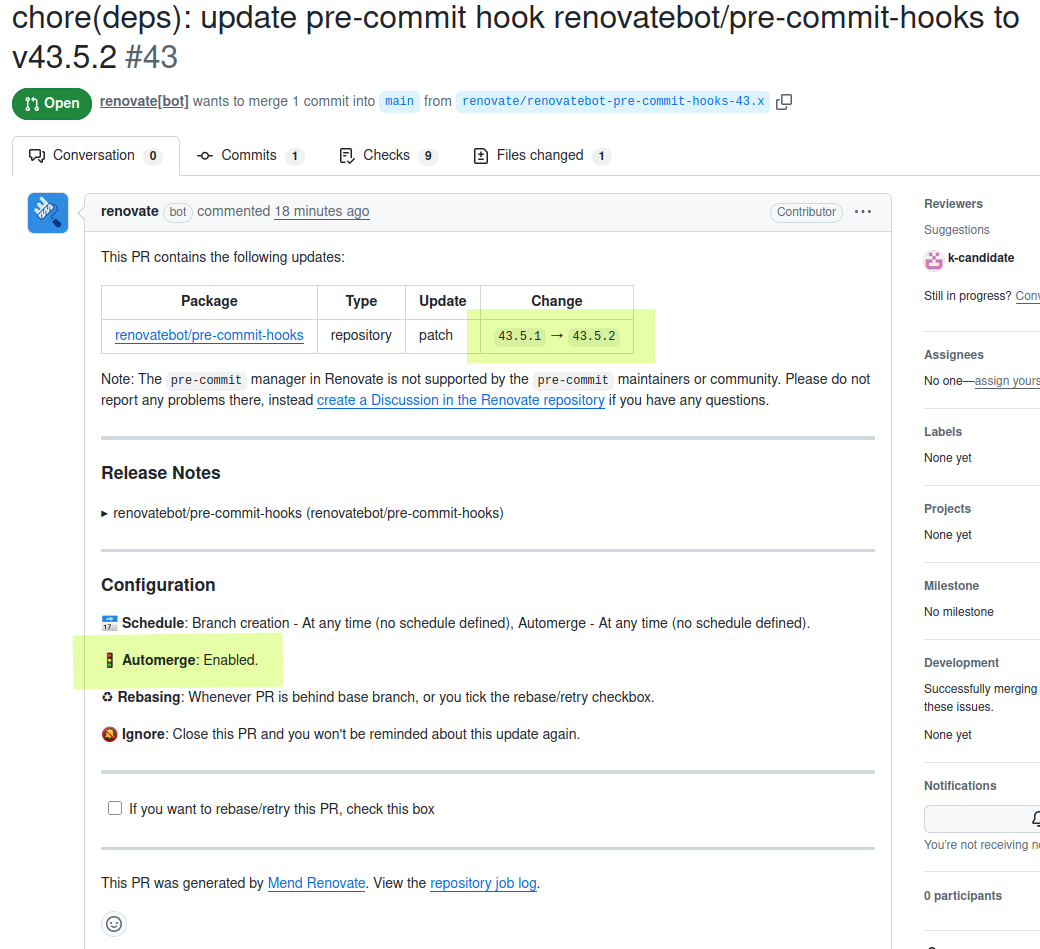Click the copy branch name icon

click(x=784, y=101)
